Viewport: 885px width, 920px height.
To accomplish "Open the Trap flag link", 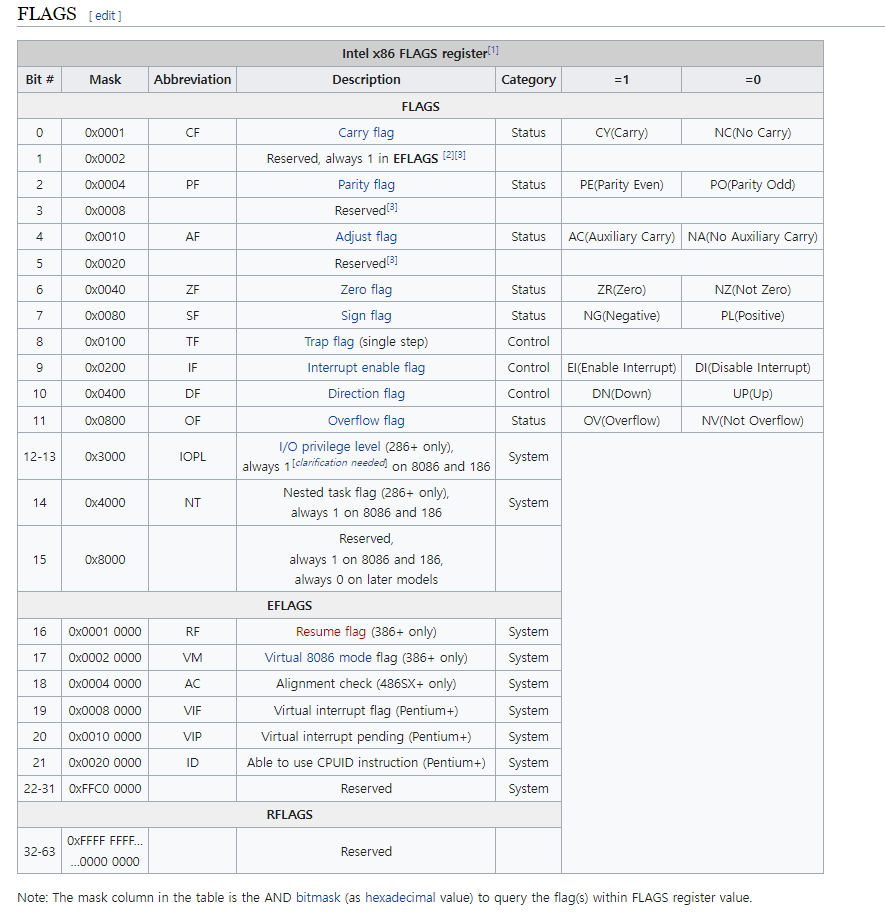I will (x=329, y=341).
